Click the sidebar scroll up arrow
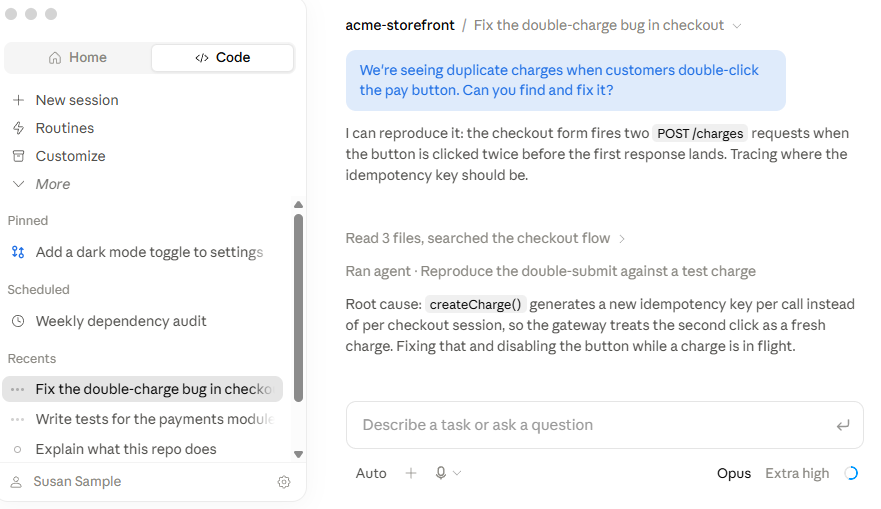 point(298,205)
